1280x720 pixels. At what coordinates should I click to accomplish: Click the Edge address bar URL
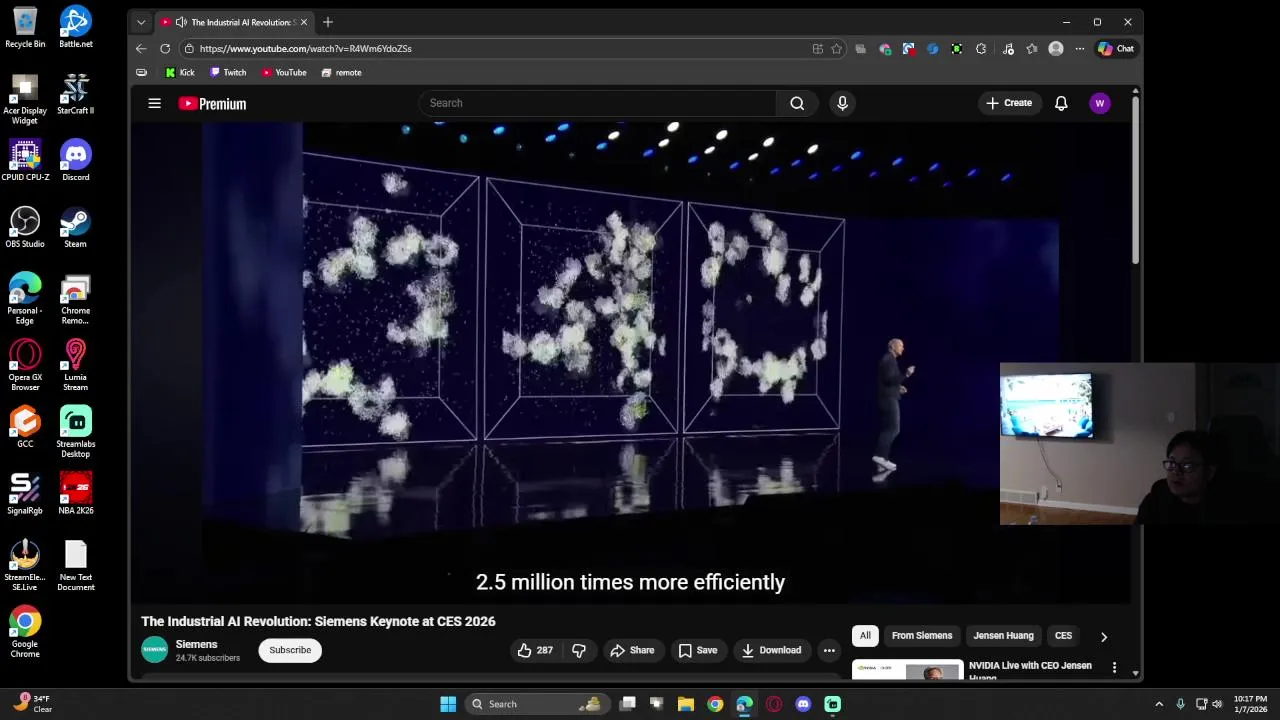pyautogui.click(x=305, y=48)
